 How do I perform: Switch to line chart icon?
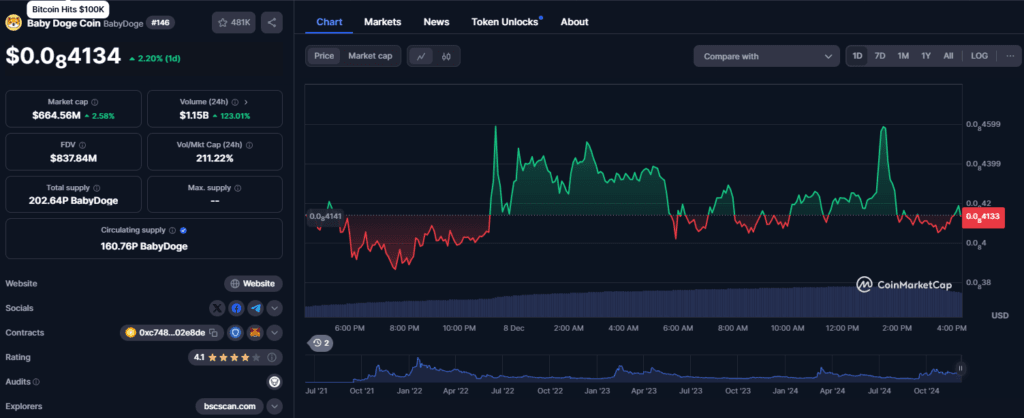(421, 56)
